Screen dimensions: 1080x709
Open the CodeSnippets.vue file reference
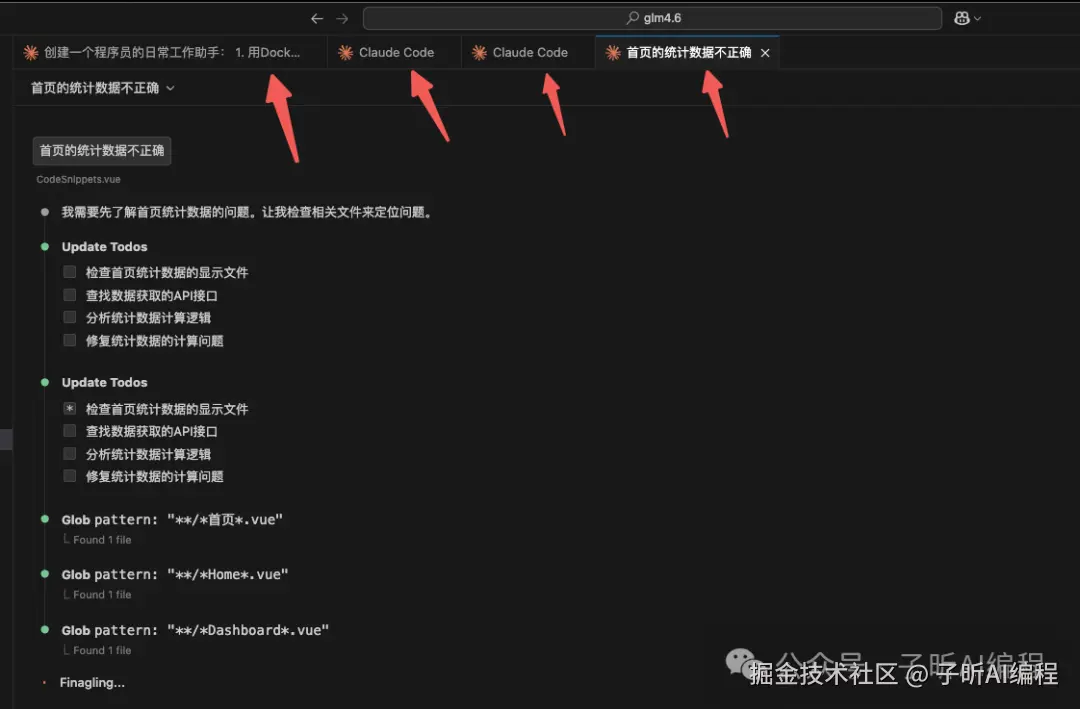pos(77,179)
